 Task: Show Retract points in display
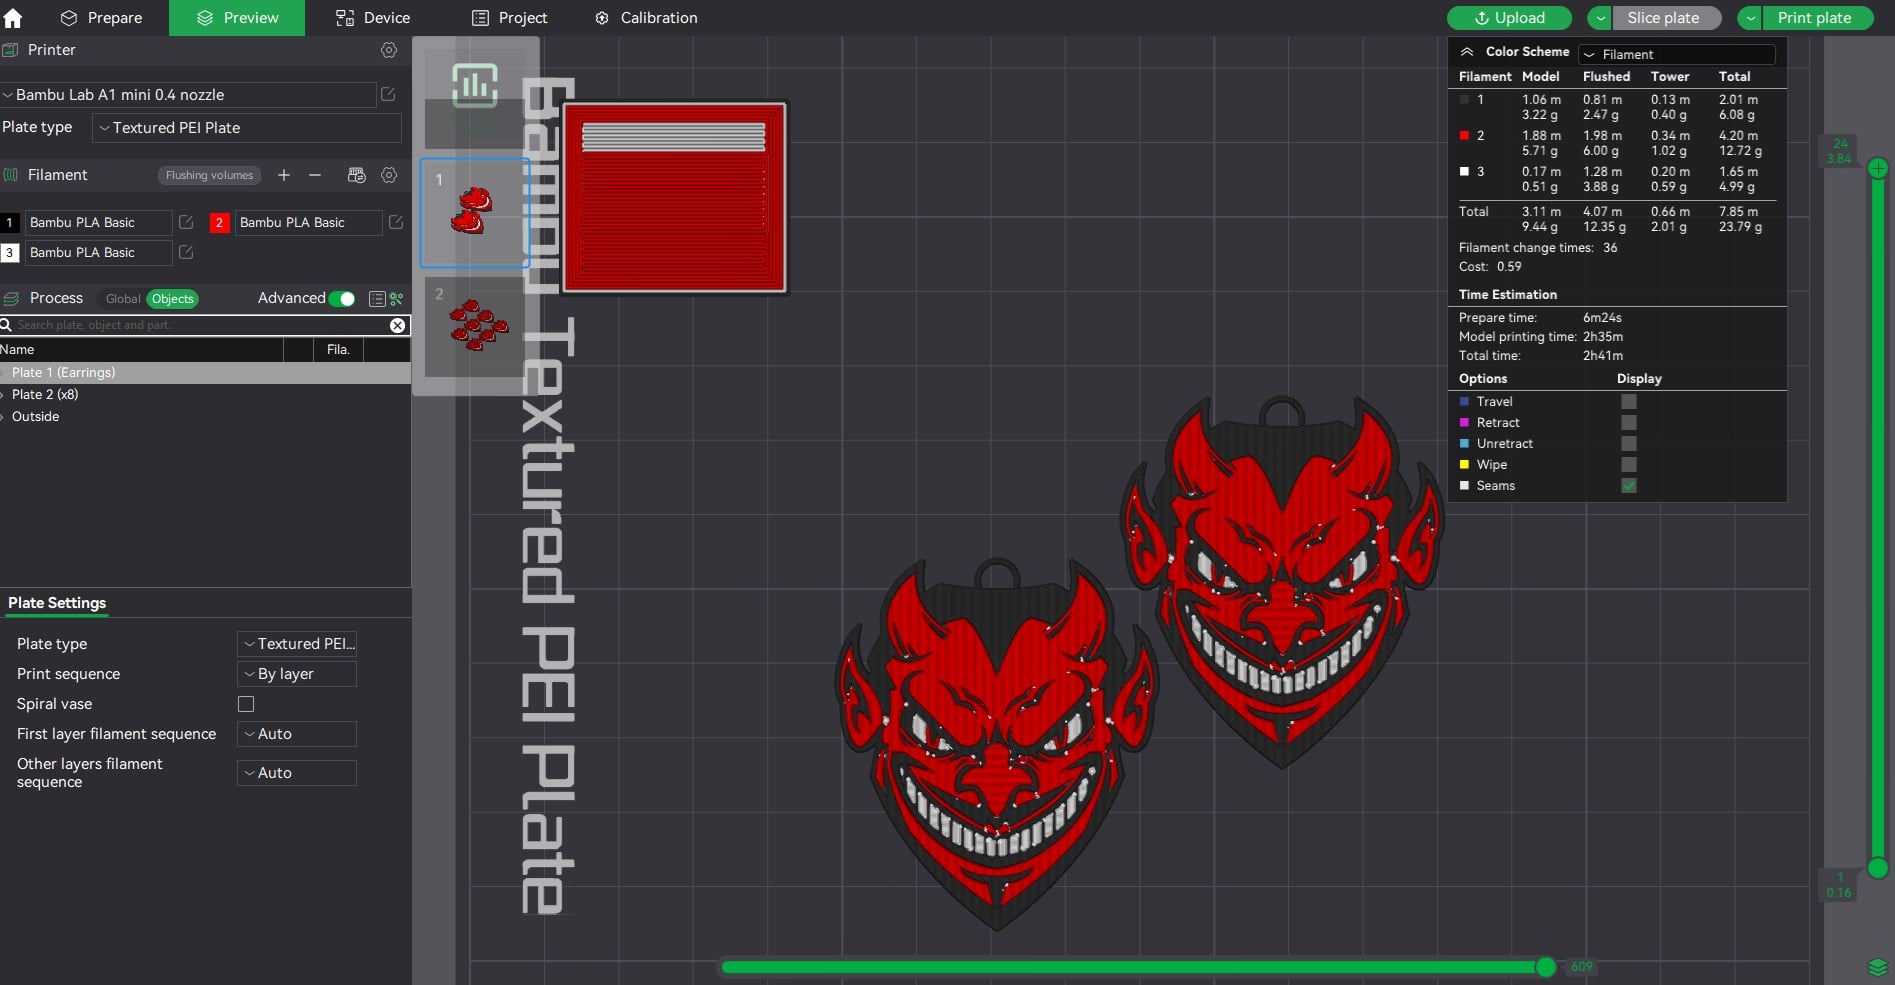pos(1629,422)
